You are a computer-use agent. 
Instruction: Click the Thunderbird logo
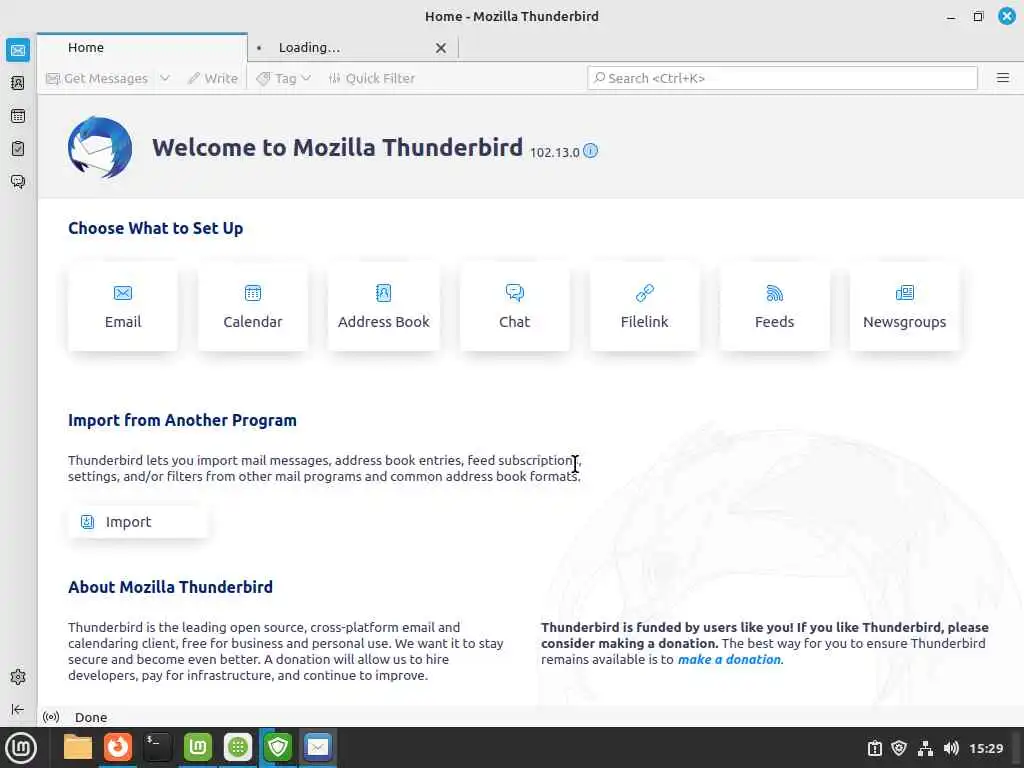pos(100,148)
